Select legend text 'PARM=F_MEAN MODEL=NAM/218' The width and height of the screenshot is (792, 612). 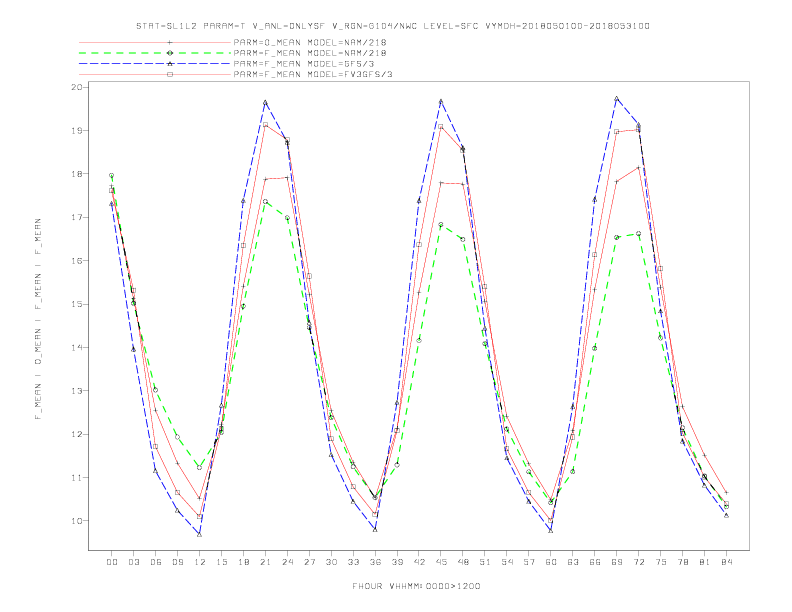point(310,53)
